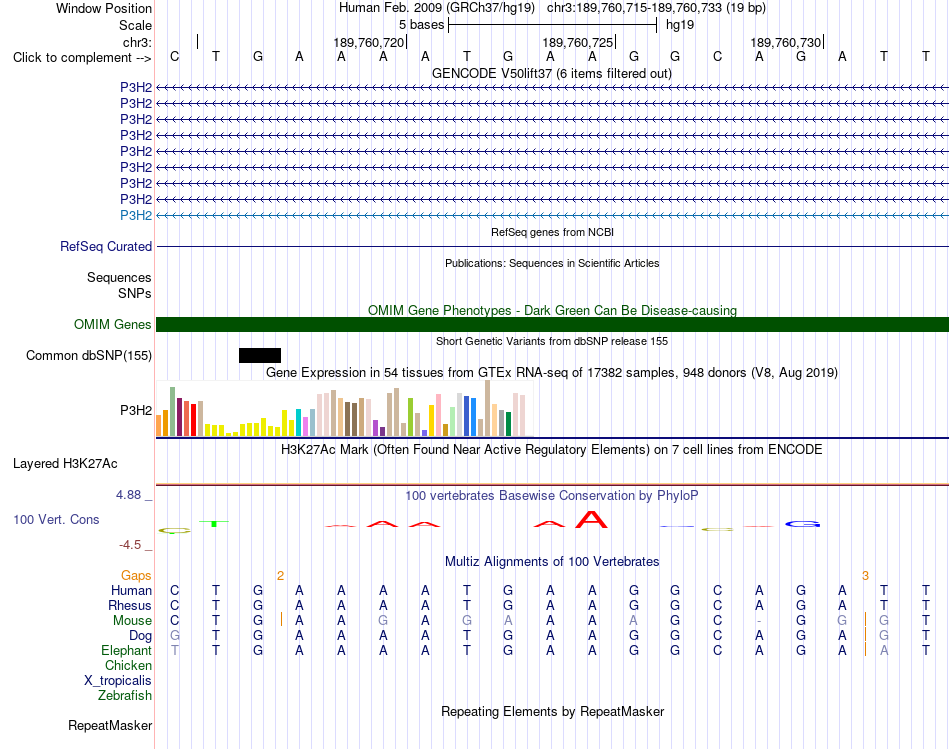The height and width of the screenshot is (749, 950).
Task: Click the orange gap count '2'
Action: (x=281, y=576)
